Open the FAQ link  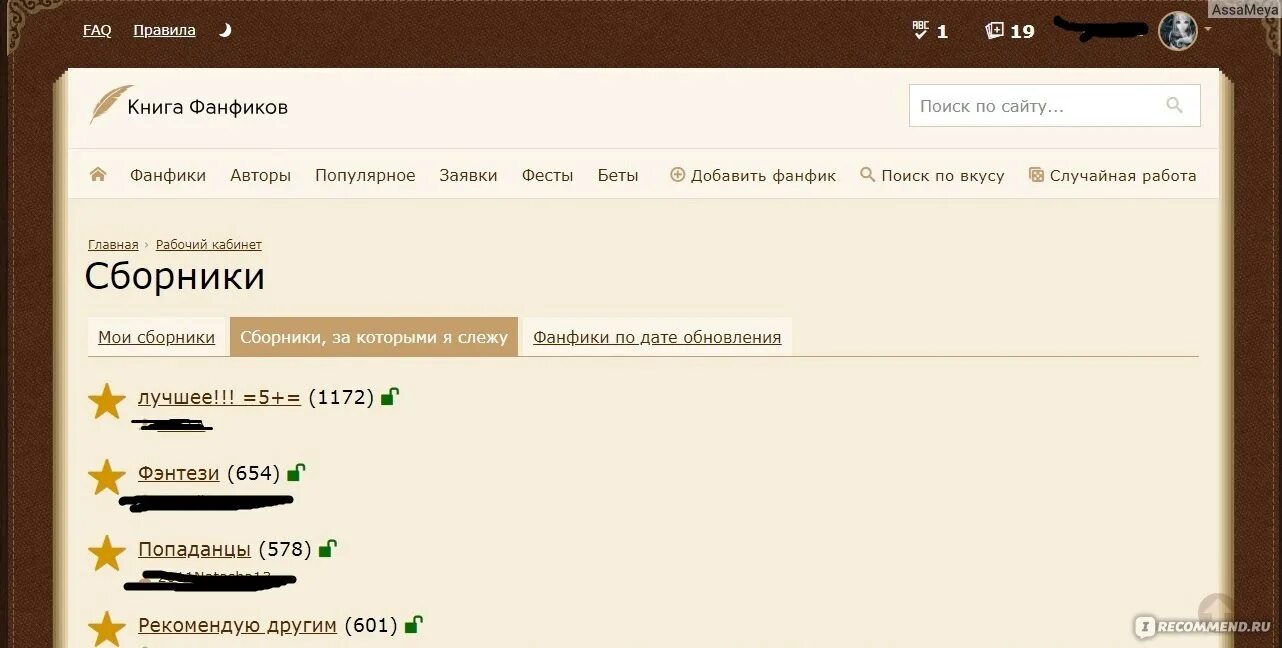[x=97, y=30]
